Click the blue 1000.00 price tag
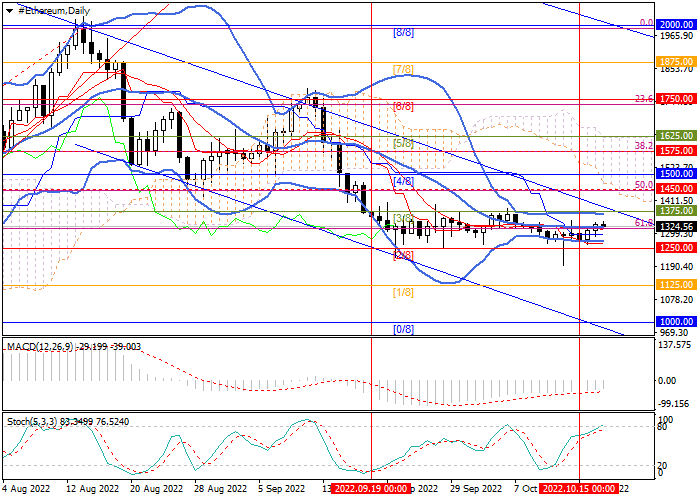Viewport: 700px width, 500px height. pos(676,322)
